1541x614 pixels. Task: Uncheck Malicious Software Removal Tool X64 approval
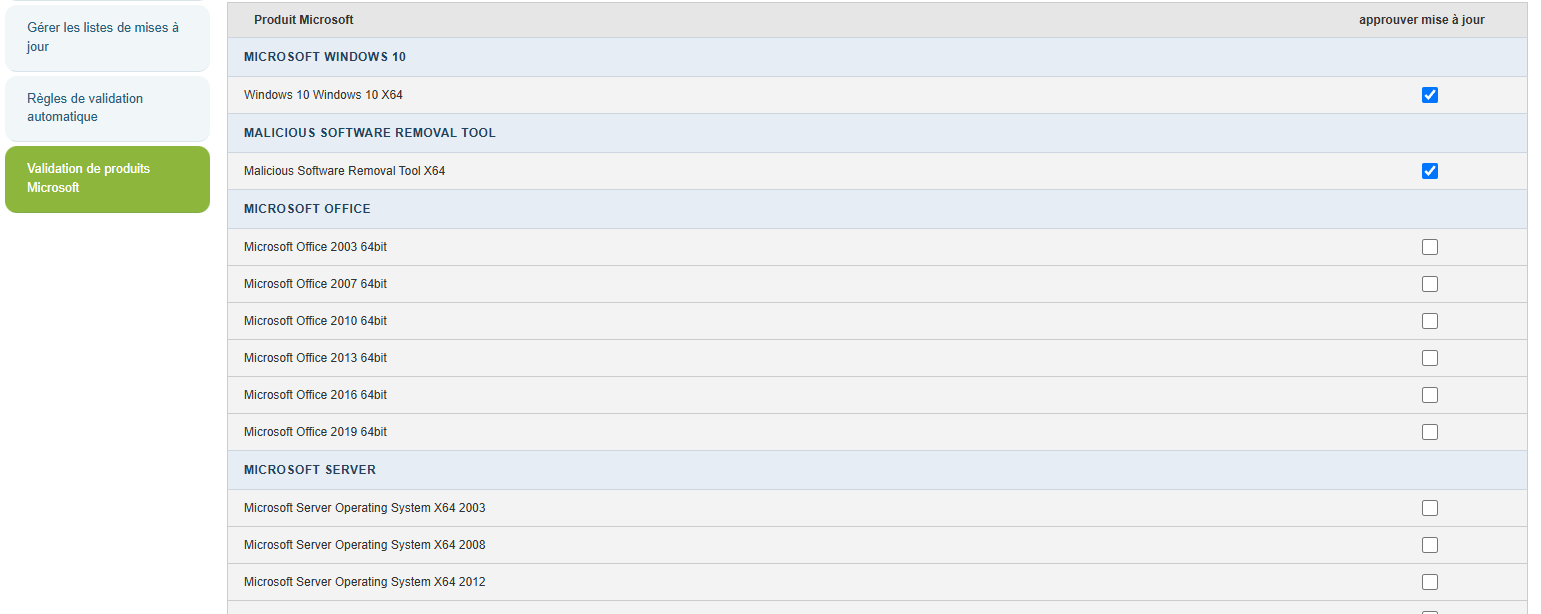(x=1430, y=171)
